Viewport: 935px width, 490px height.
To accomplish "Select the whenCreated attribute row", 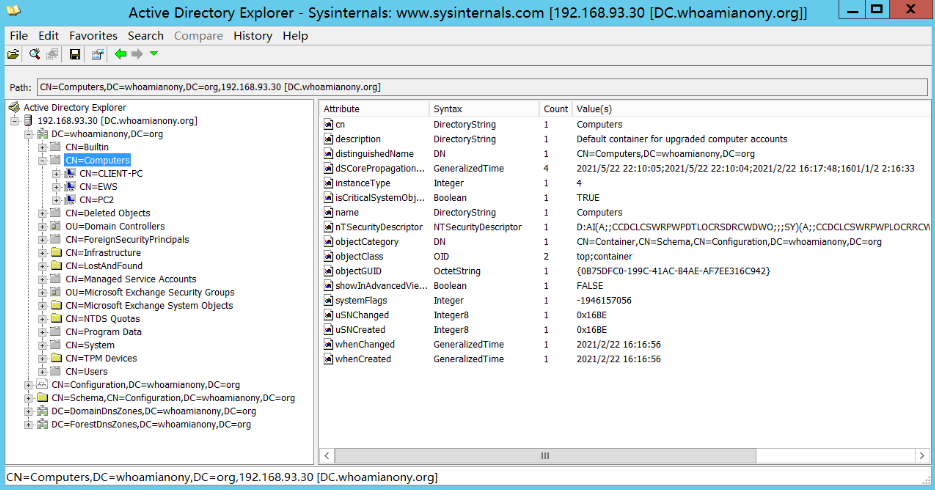I will [624, 359].
